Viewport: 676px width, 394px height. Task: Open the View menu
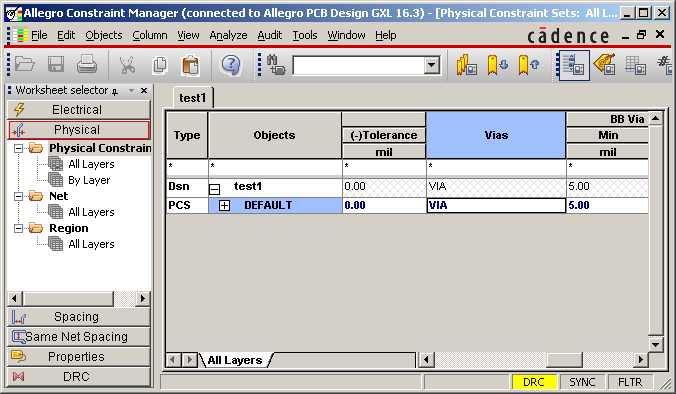(188, 35)
